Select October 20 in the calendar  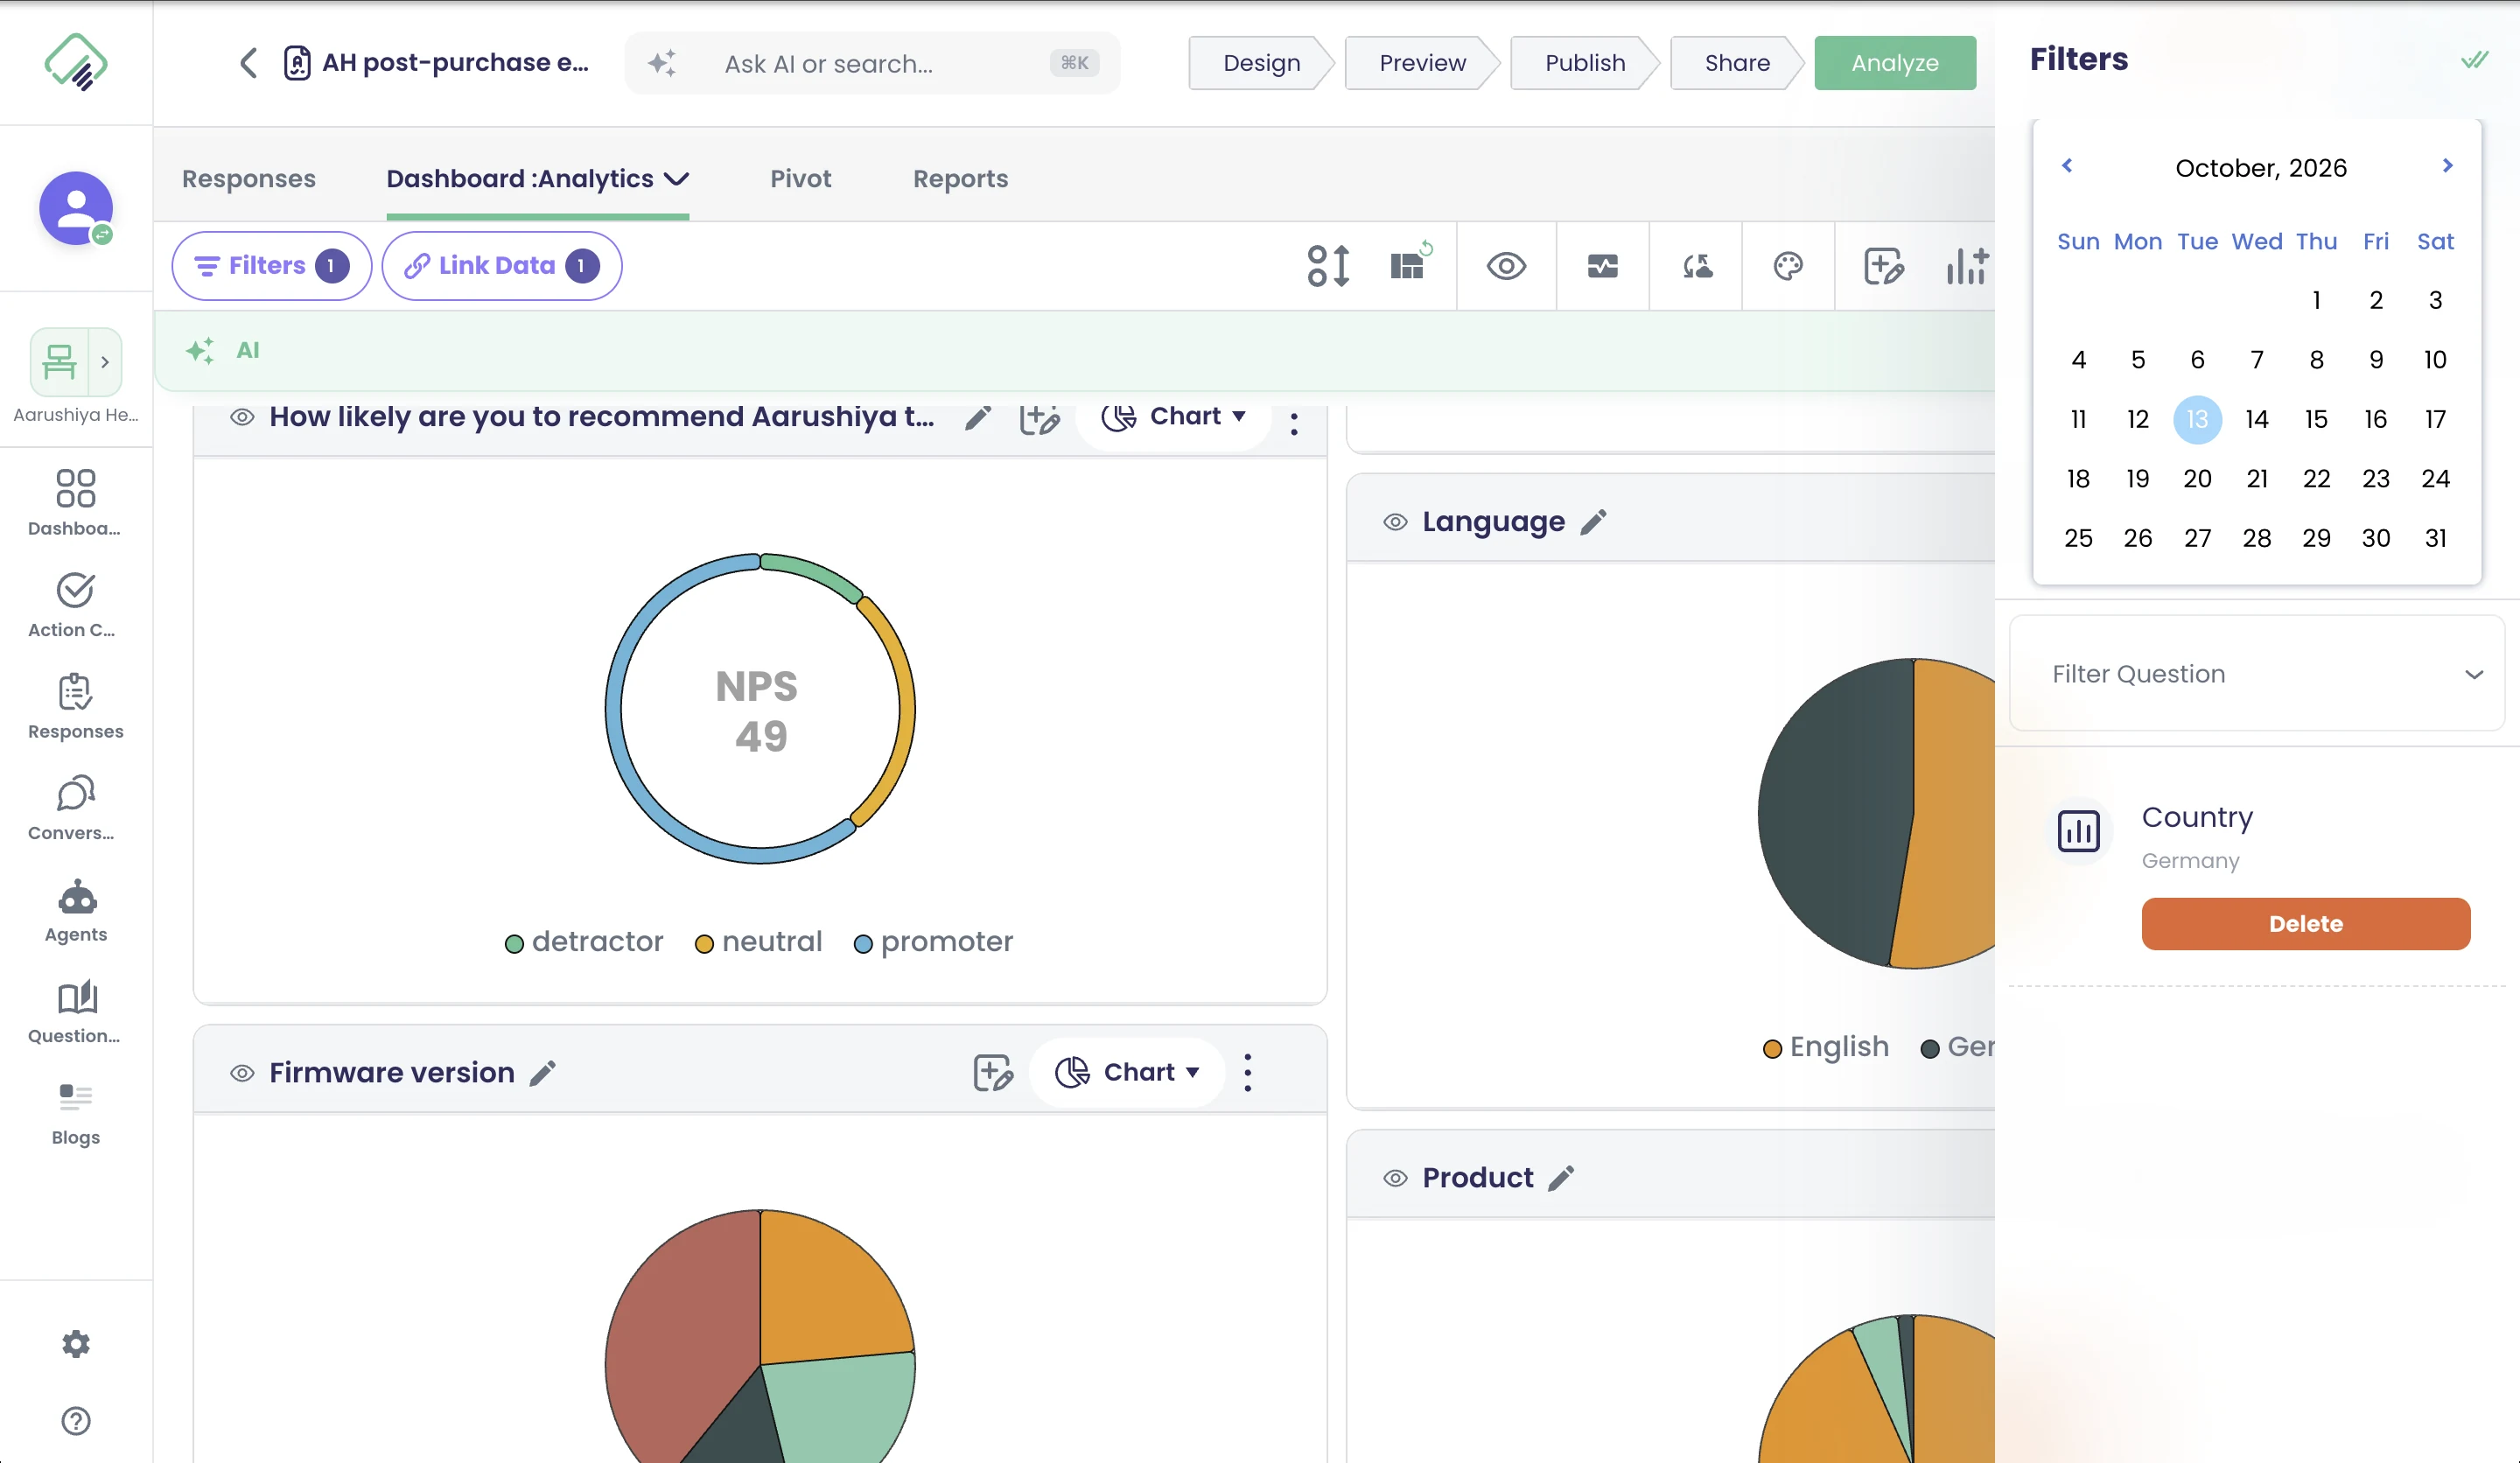[2197, 479]
